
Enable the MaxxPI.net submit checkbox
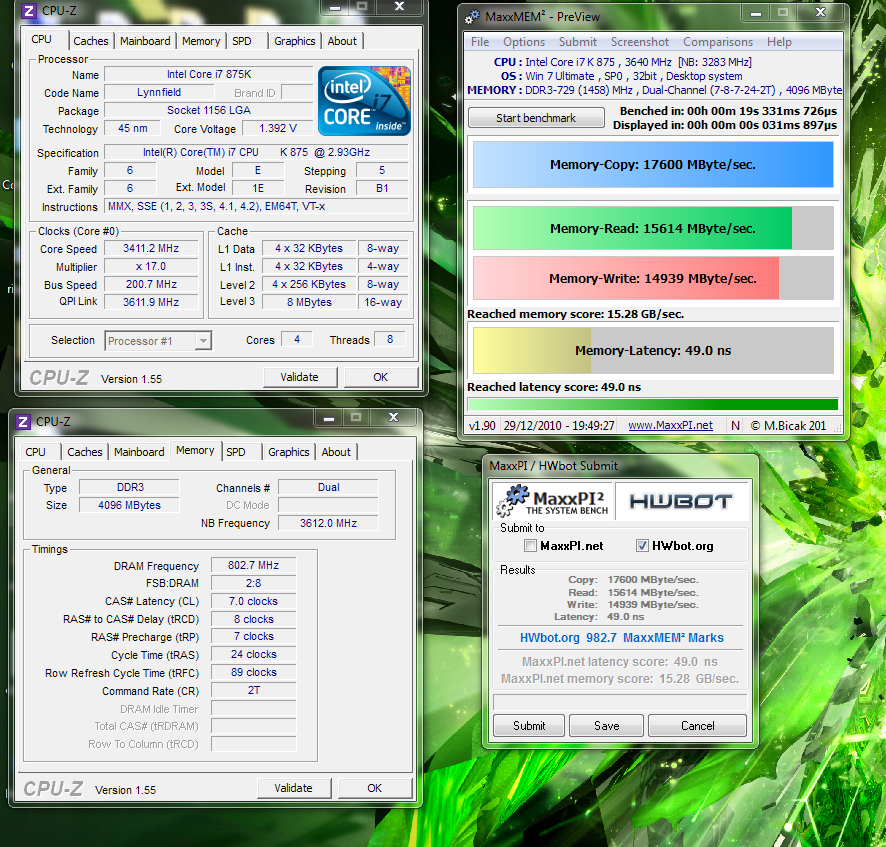(530, 546)
